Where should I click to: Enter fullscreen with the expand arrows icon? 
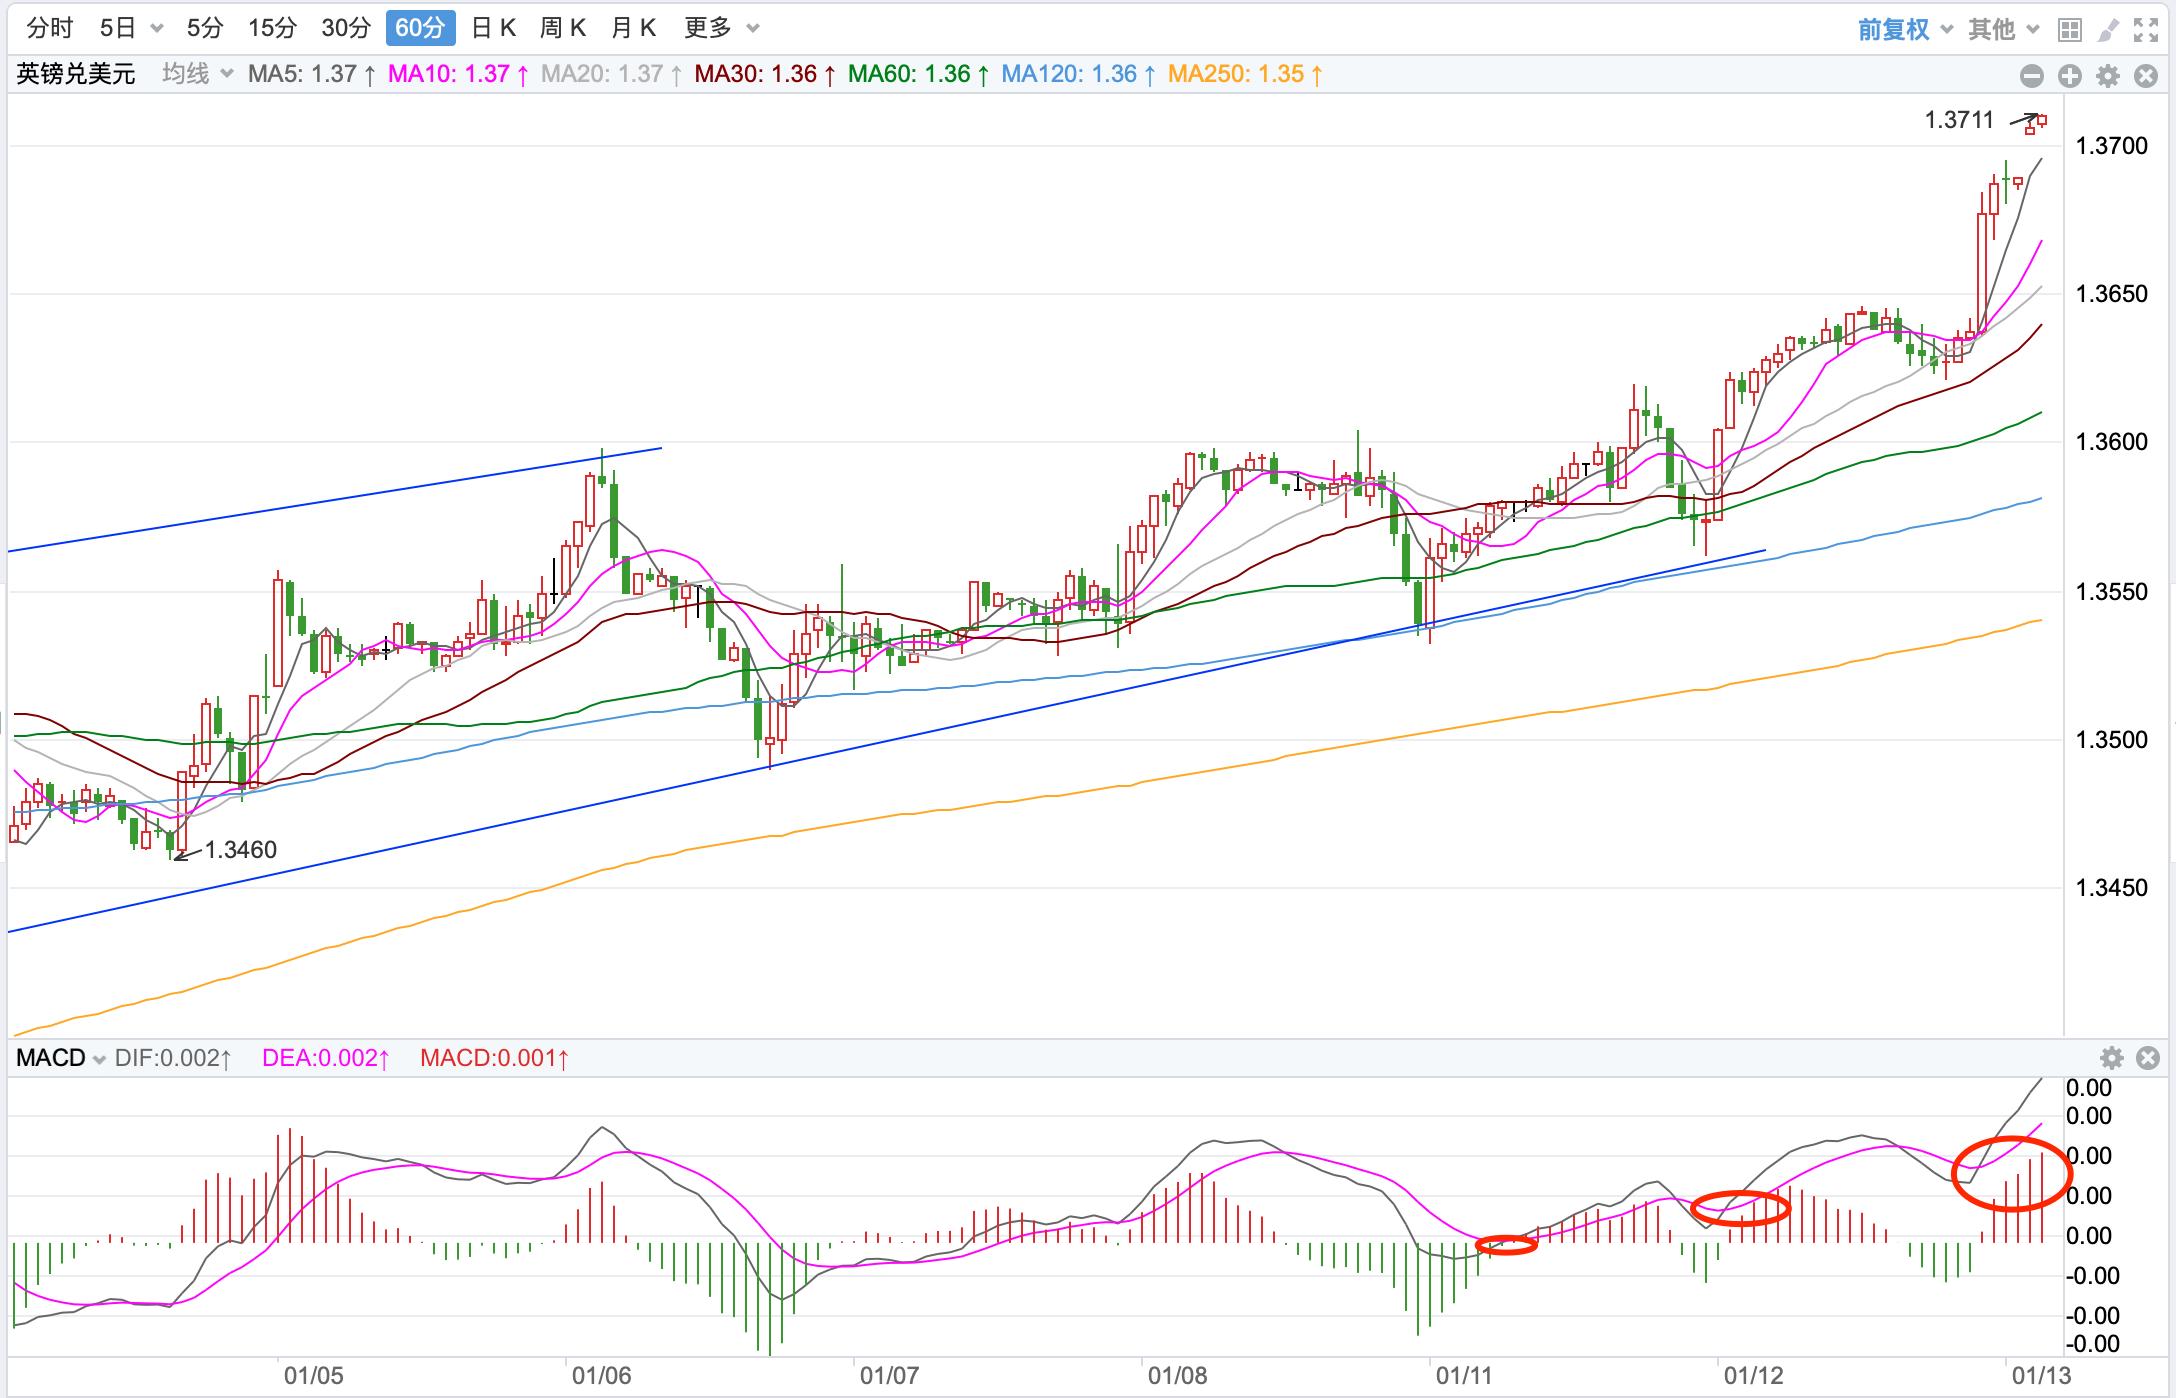2145,30
